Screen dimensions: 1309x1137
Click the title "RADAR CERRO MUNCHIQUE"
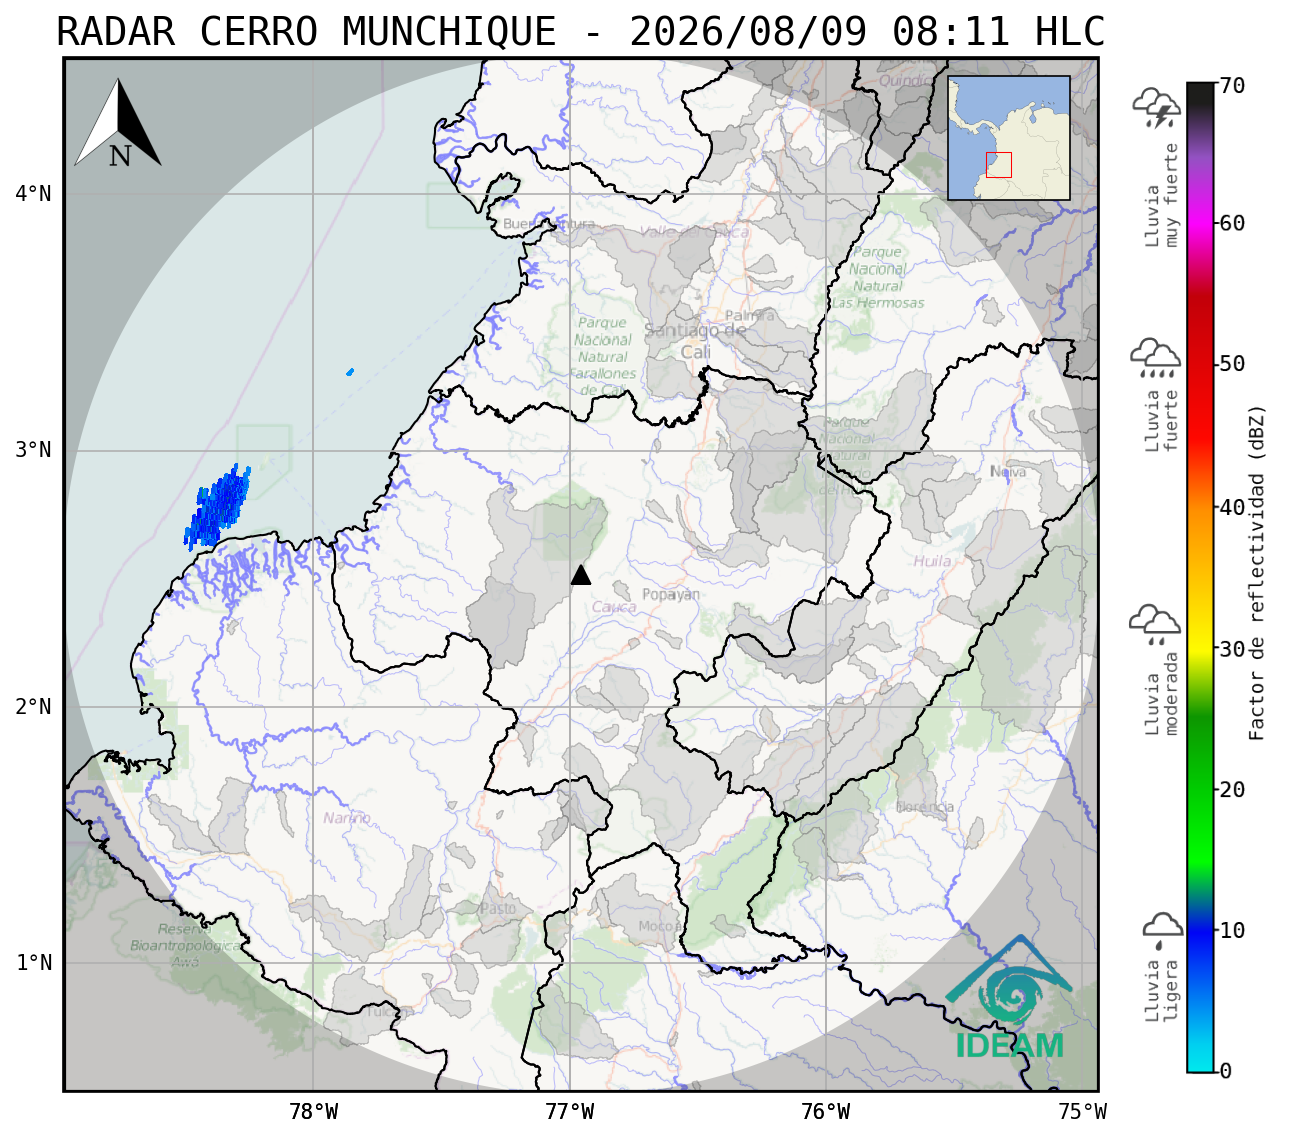(x=306, y=32)
